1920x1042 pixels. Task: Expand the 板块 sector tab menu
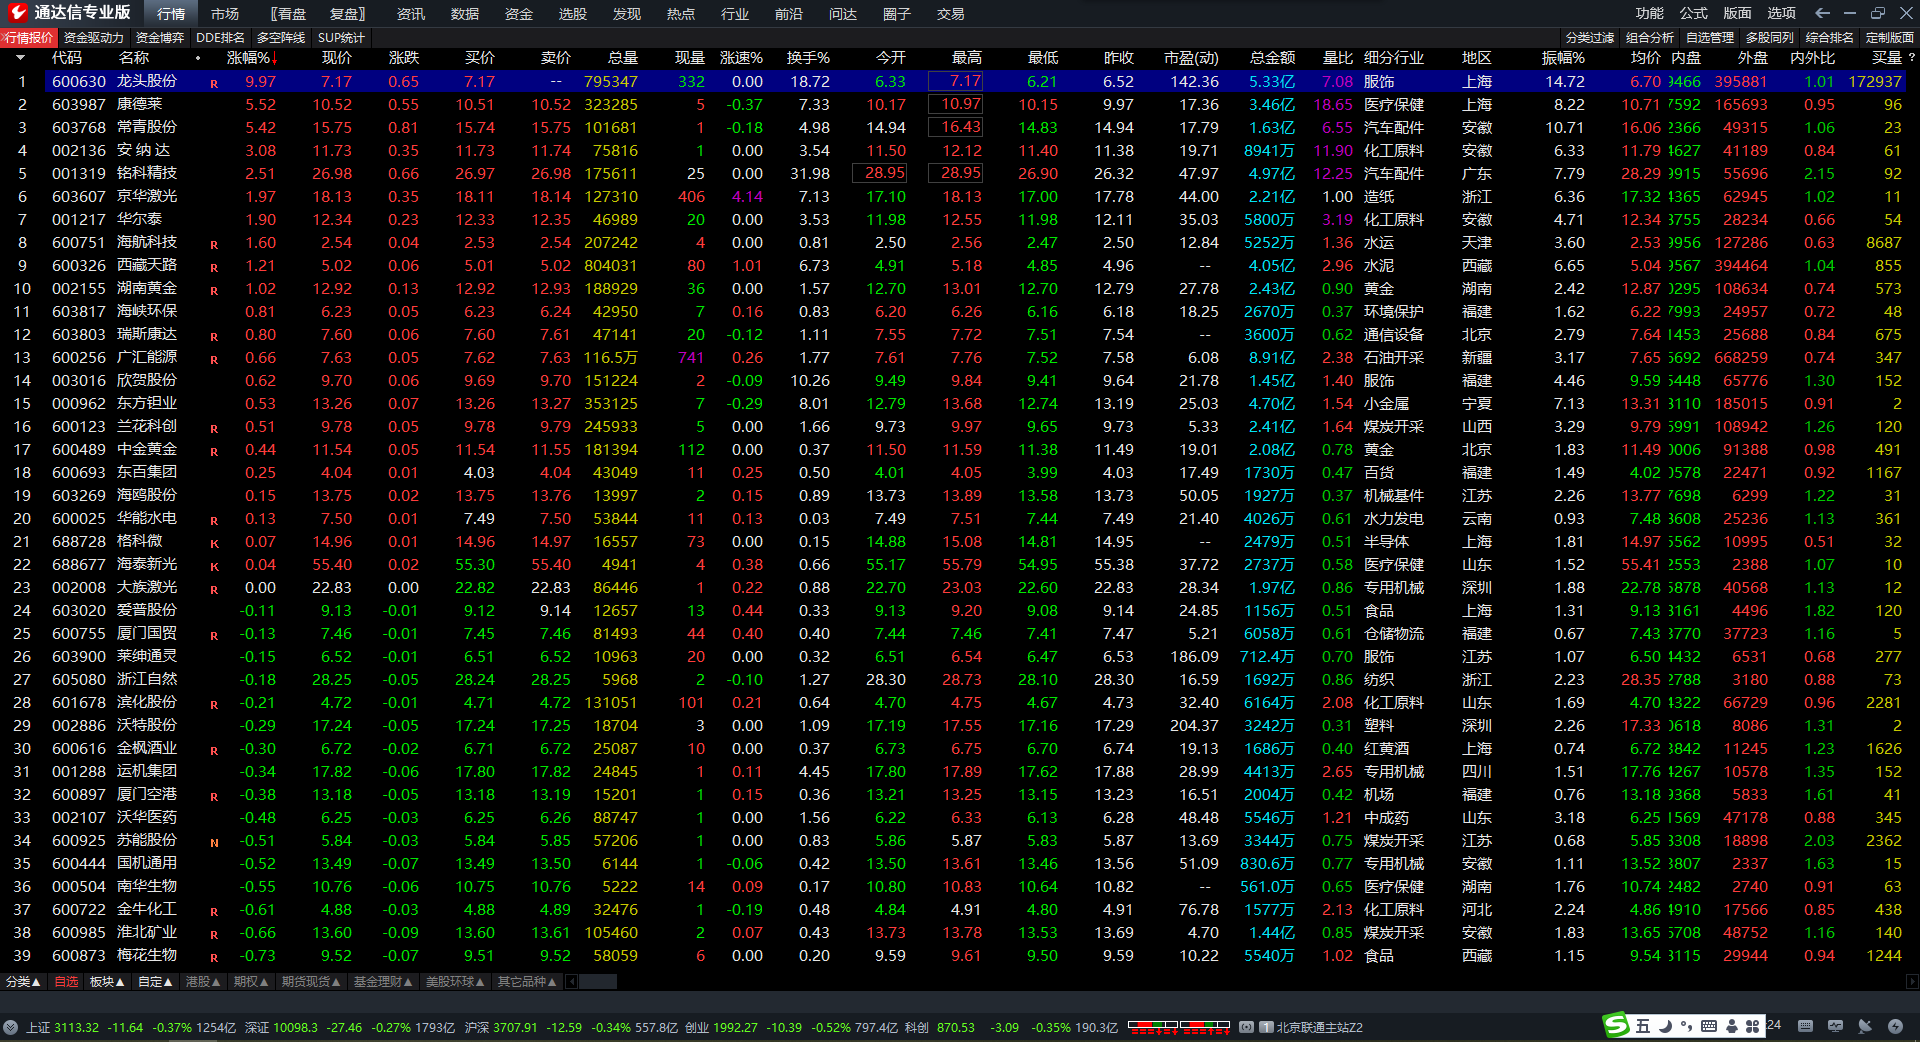click(107, 982)
